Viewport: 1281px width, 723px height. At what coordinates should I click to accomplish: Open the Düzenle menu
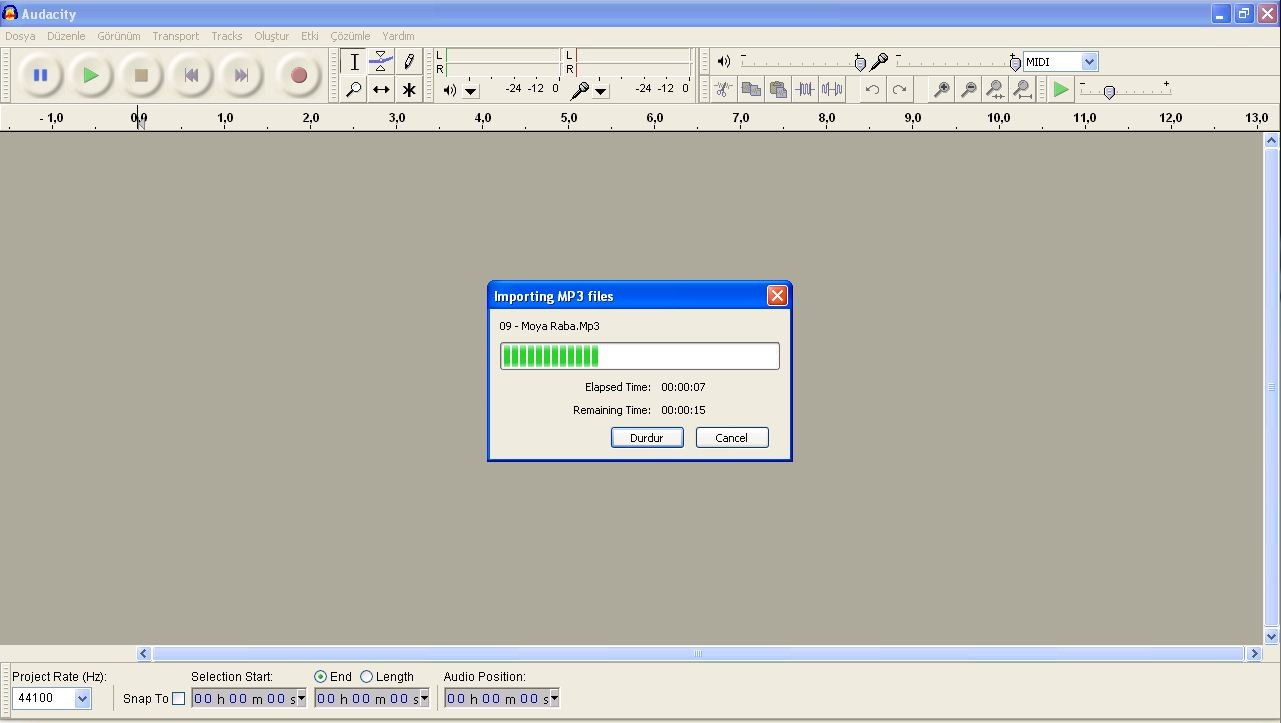coord(66,36)
